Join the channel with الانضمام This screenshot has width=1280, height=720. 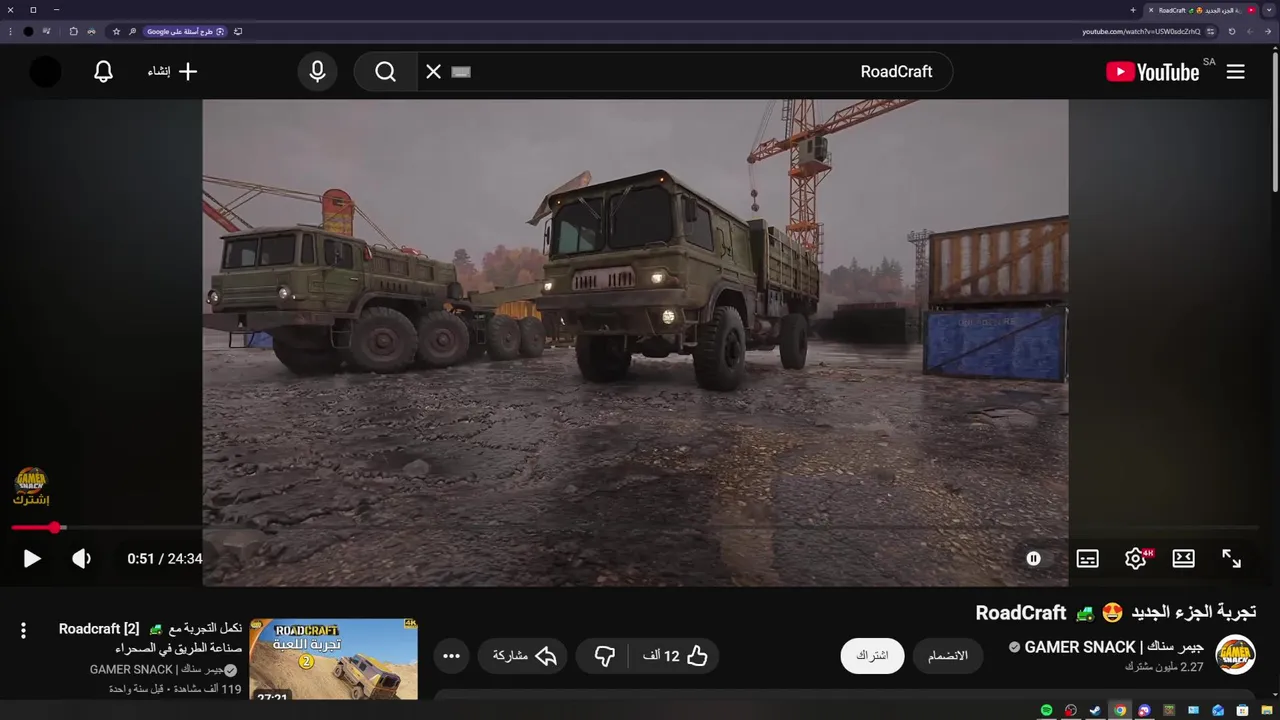point(948,656)
